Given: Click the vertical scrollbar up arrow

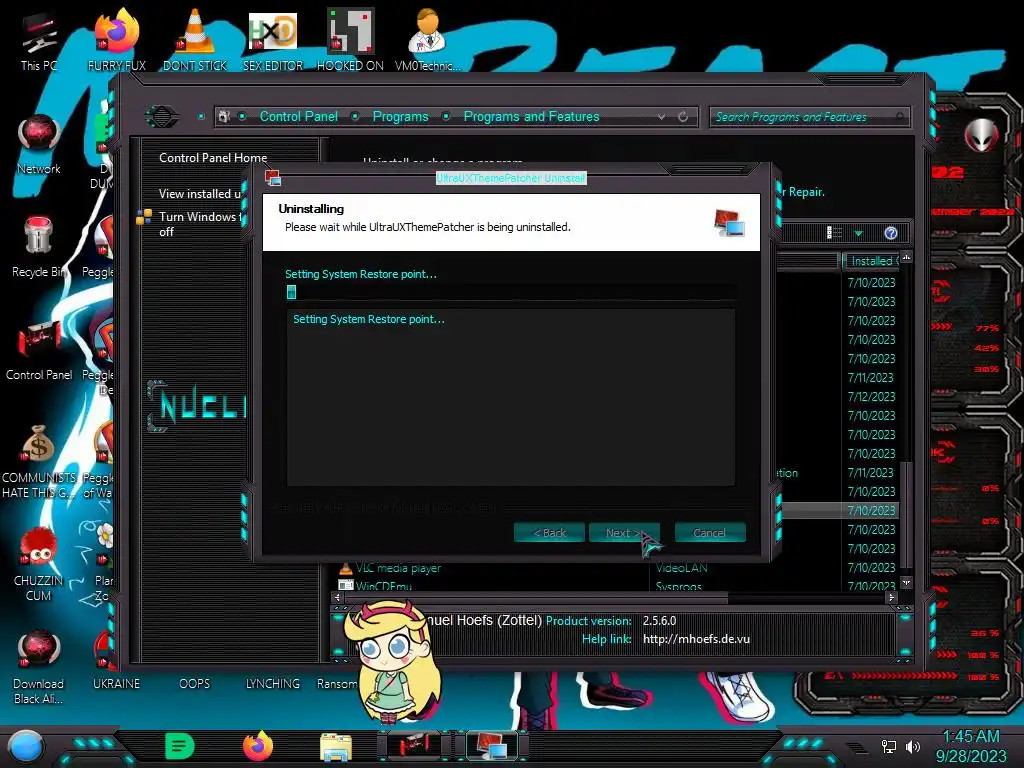Looking at the screenshot, I should pyautogui.click(x=906, y=258).
